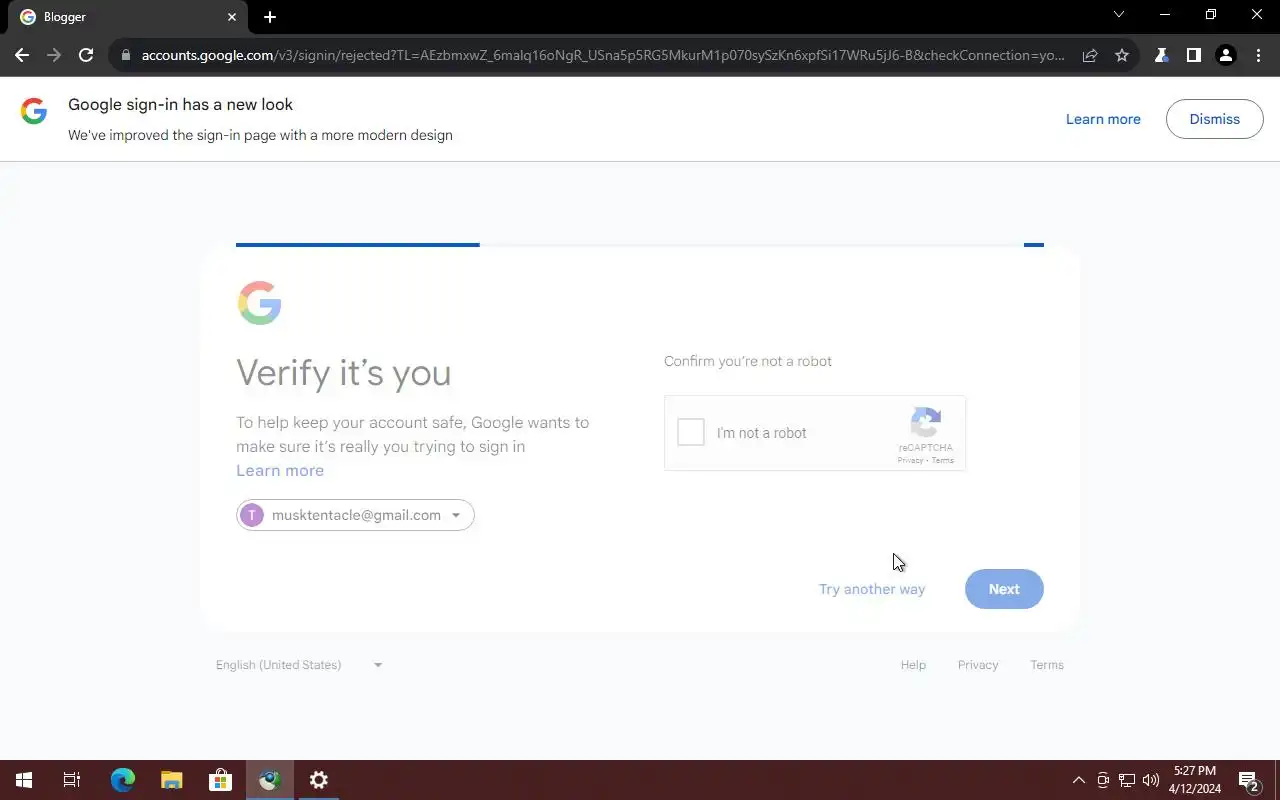The image size is (1280, 800).
Task: Open the notification center icon
Action: 1248,780
